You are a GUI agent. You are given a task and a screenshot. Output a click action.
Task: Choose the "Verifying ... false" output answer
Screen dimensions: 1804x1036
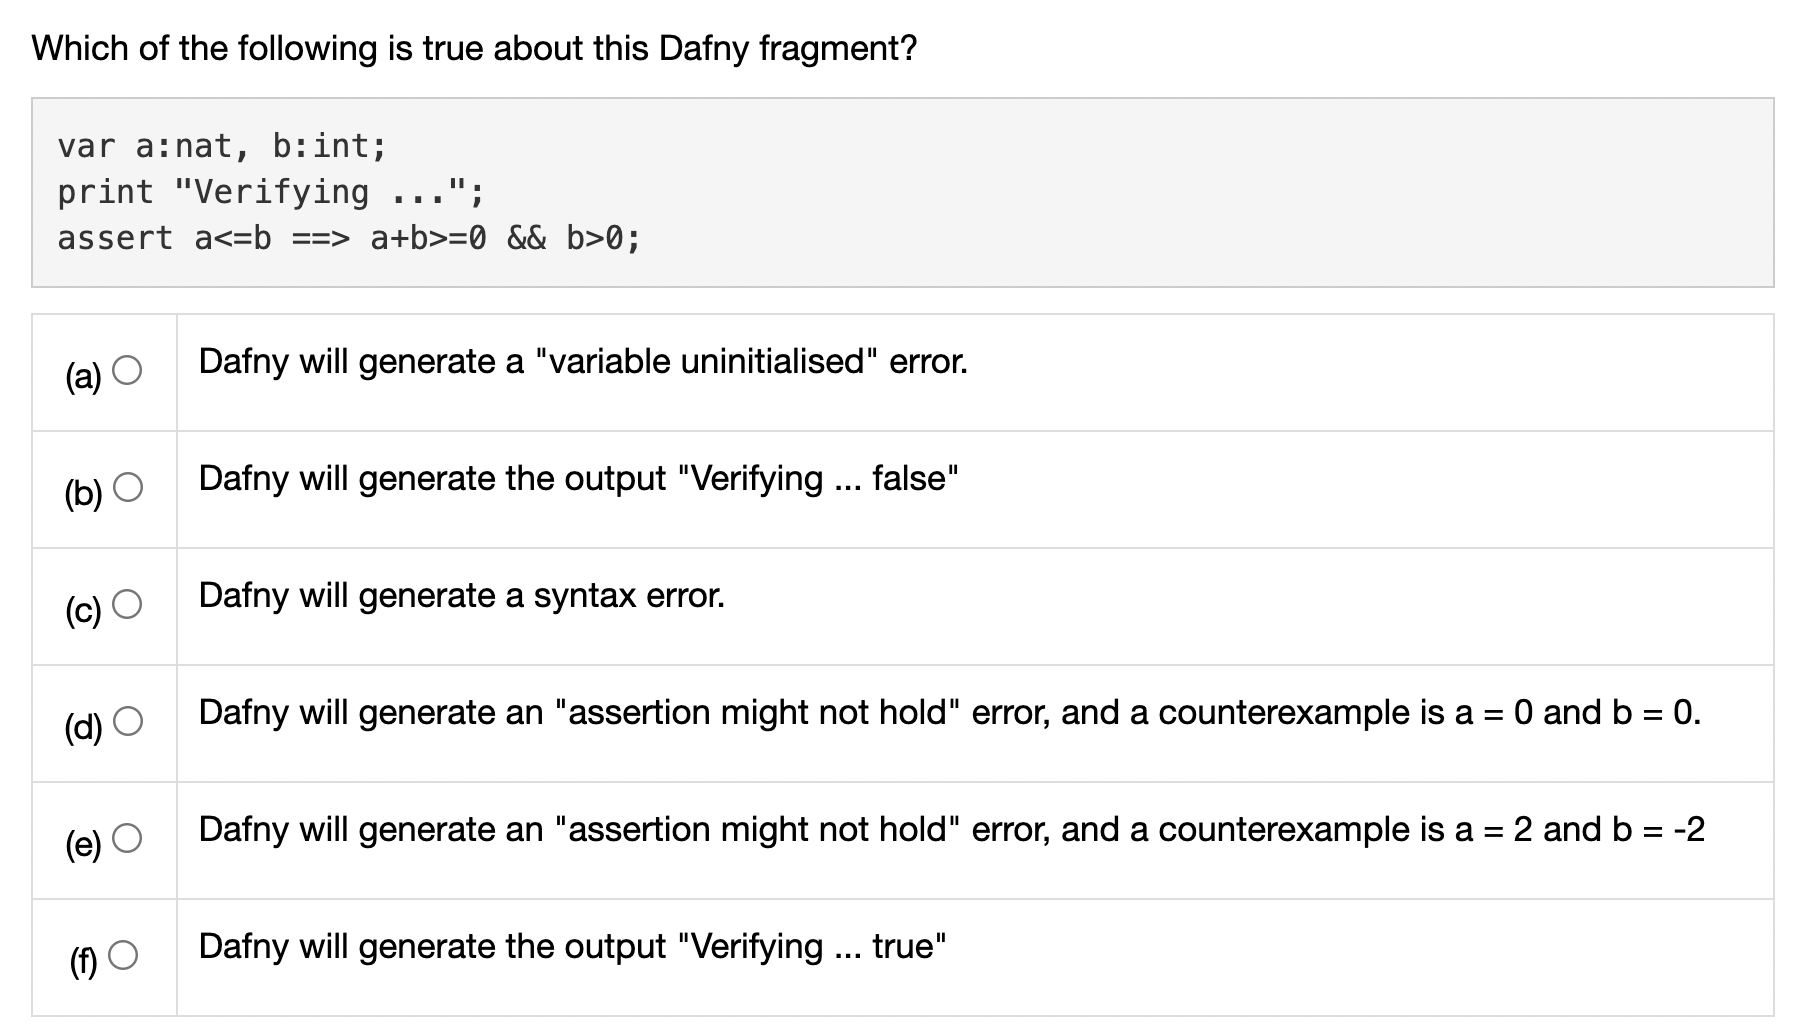578,479
